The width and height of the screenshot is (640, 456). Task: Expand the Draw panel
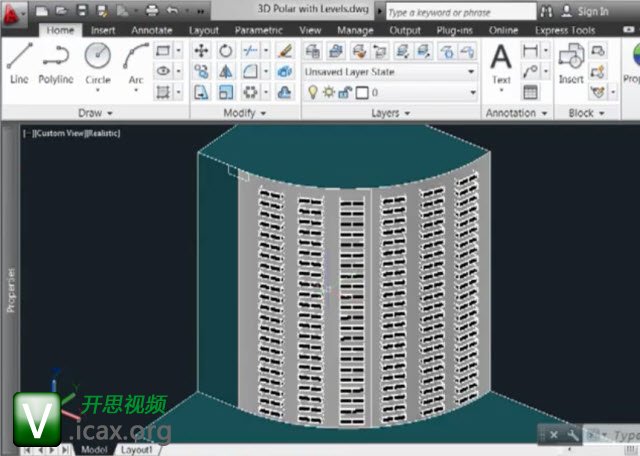click(x=96, y=113)
